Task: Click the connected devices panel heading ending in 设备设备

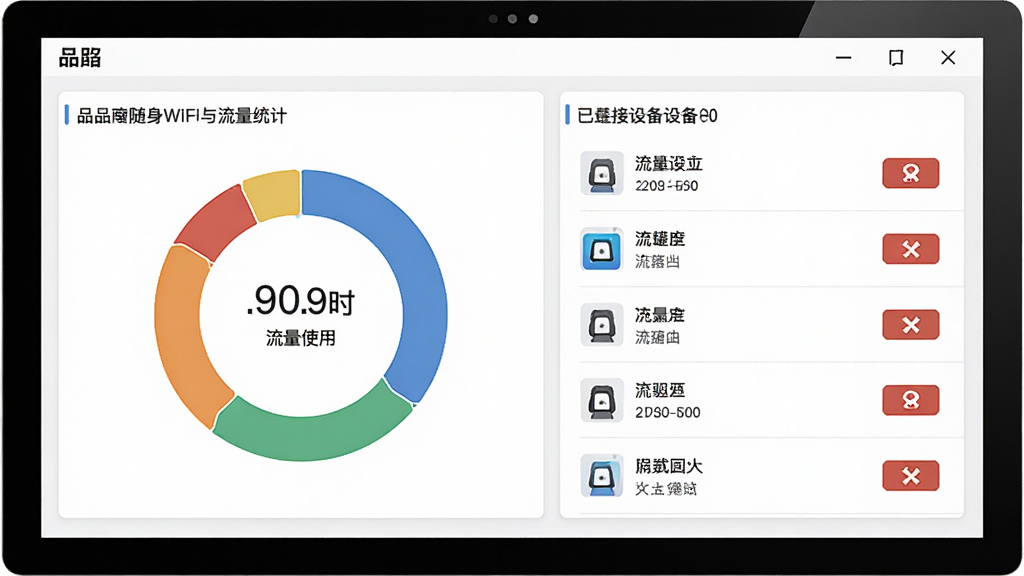Action: (x=647, y=116)
